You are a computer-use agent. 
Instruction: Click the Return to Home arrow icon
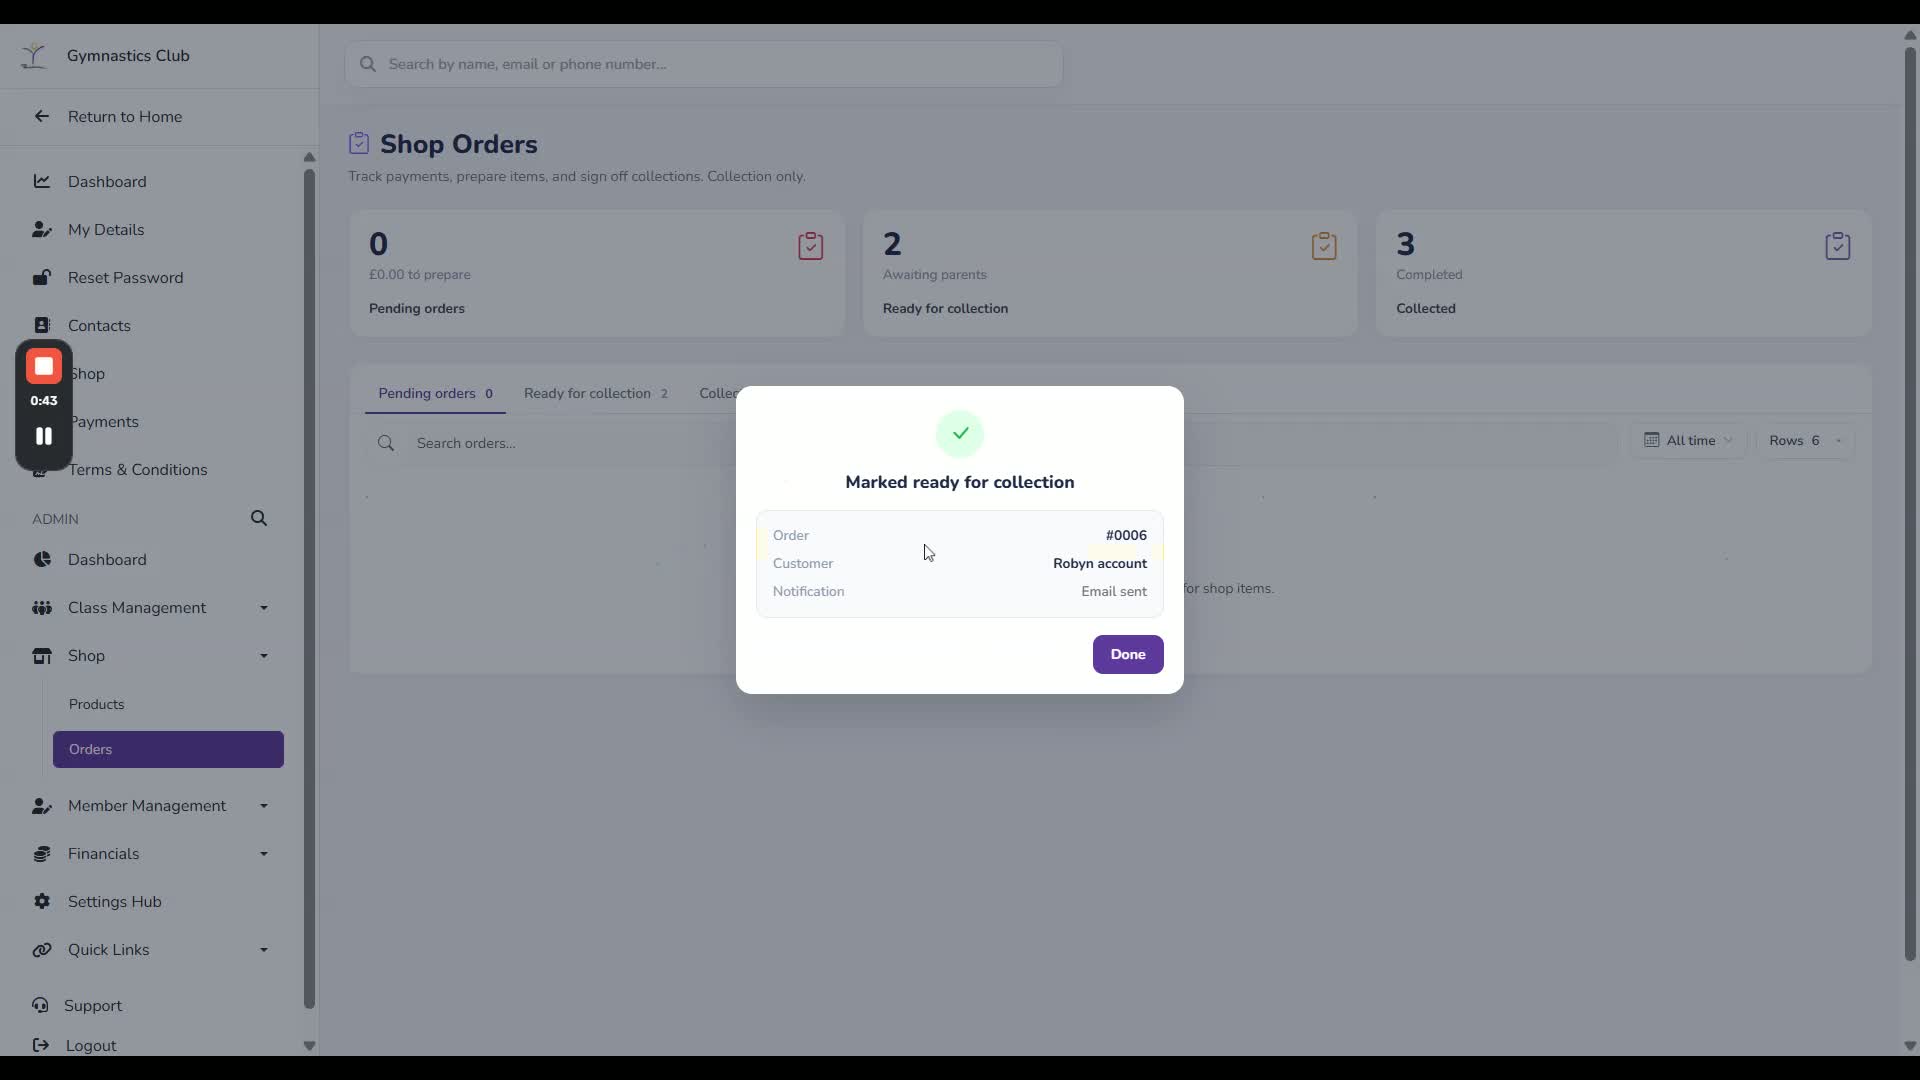42,116
